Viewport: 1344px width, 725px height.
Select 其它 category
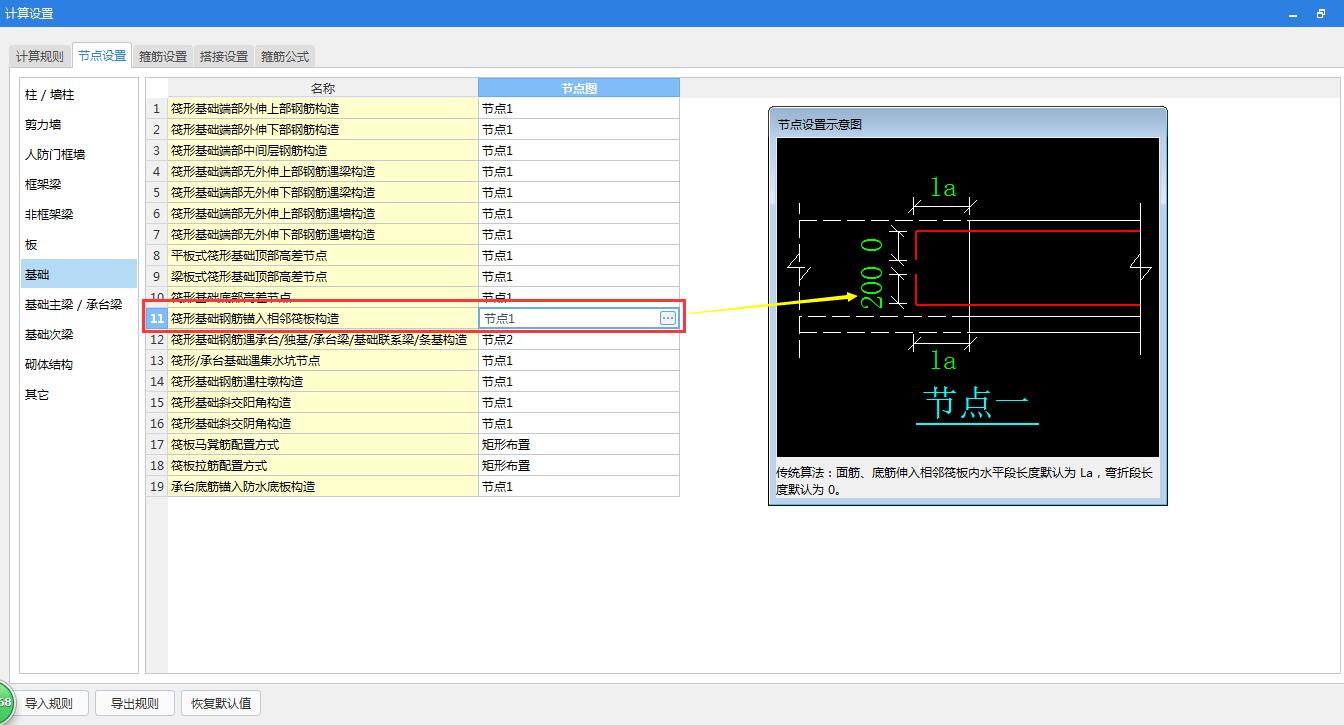79,395
